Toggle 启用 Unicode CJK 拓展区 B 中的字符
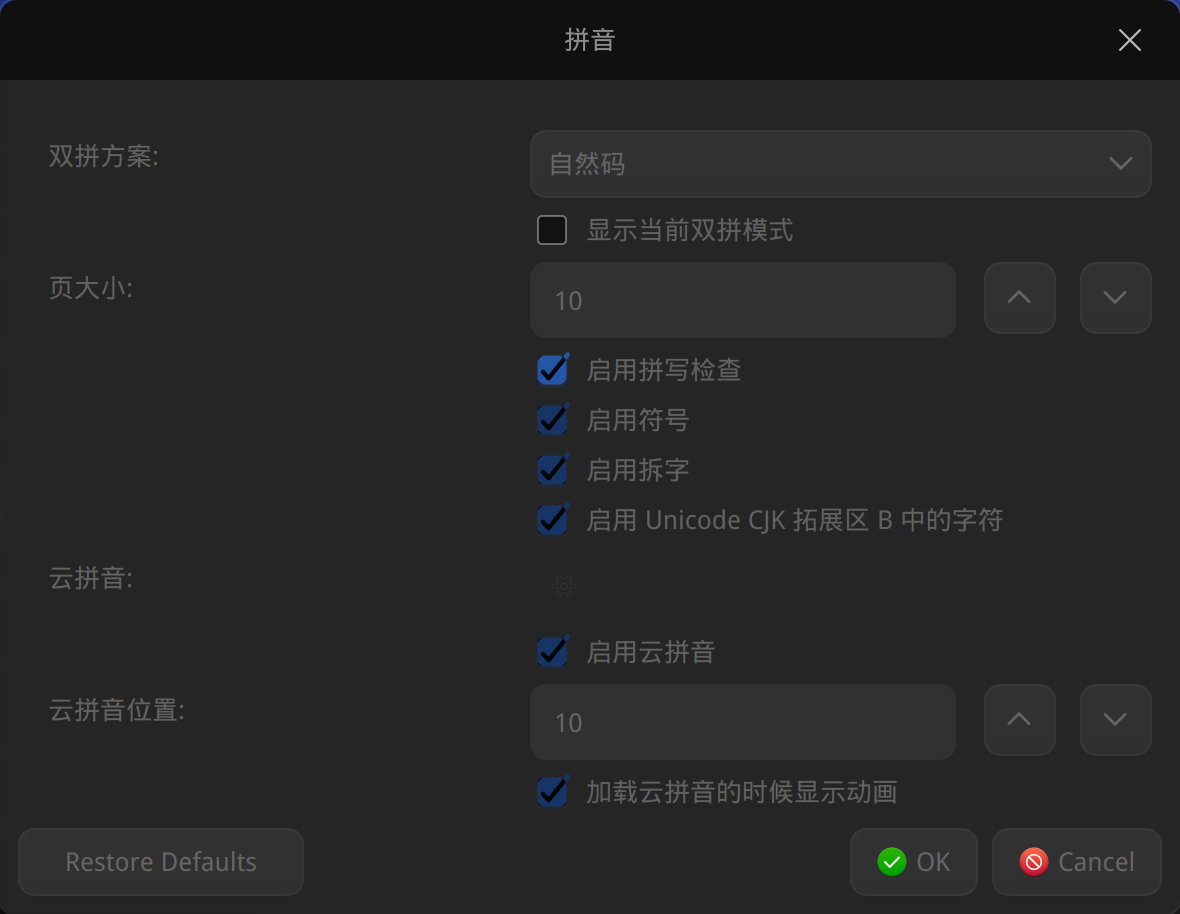The height and width of the screenshot is (914, 1180). click(552, 520)
